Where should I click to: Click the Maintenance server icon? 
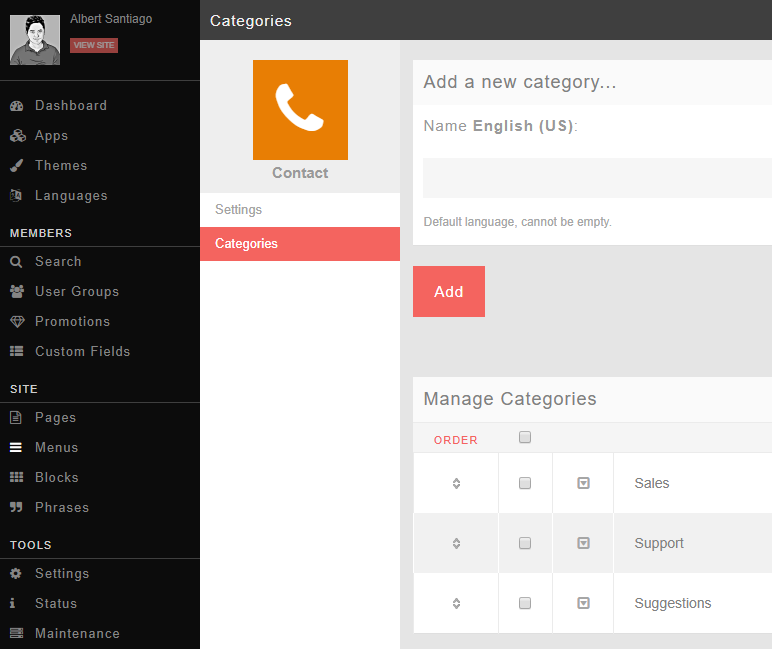pos(16,634)
